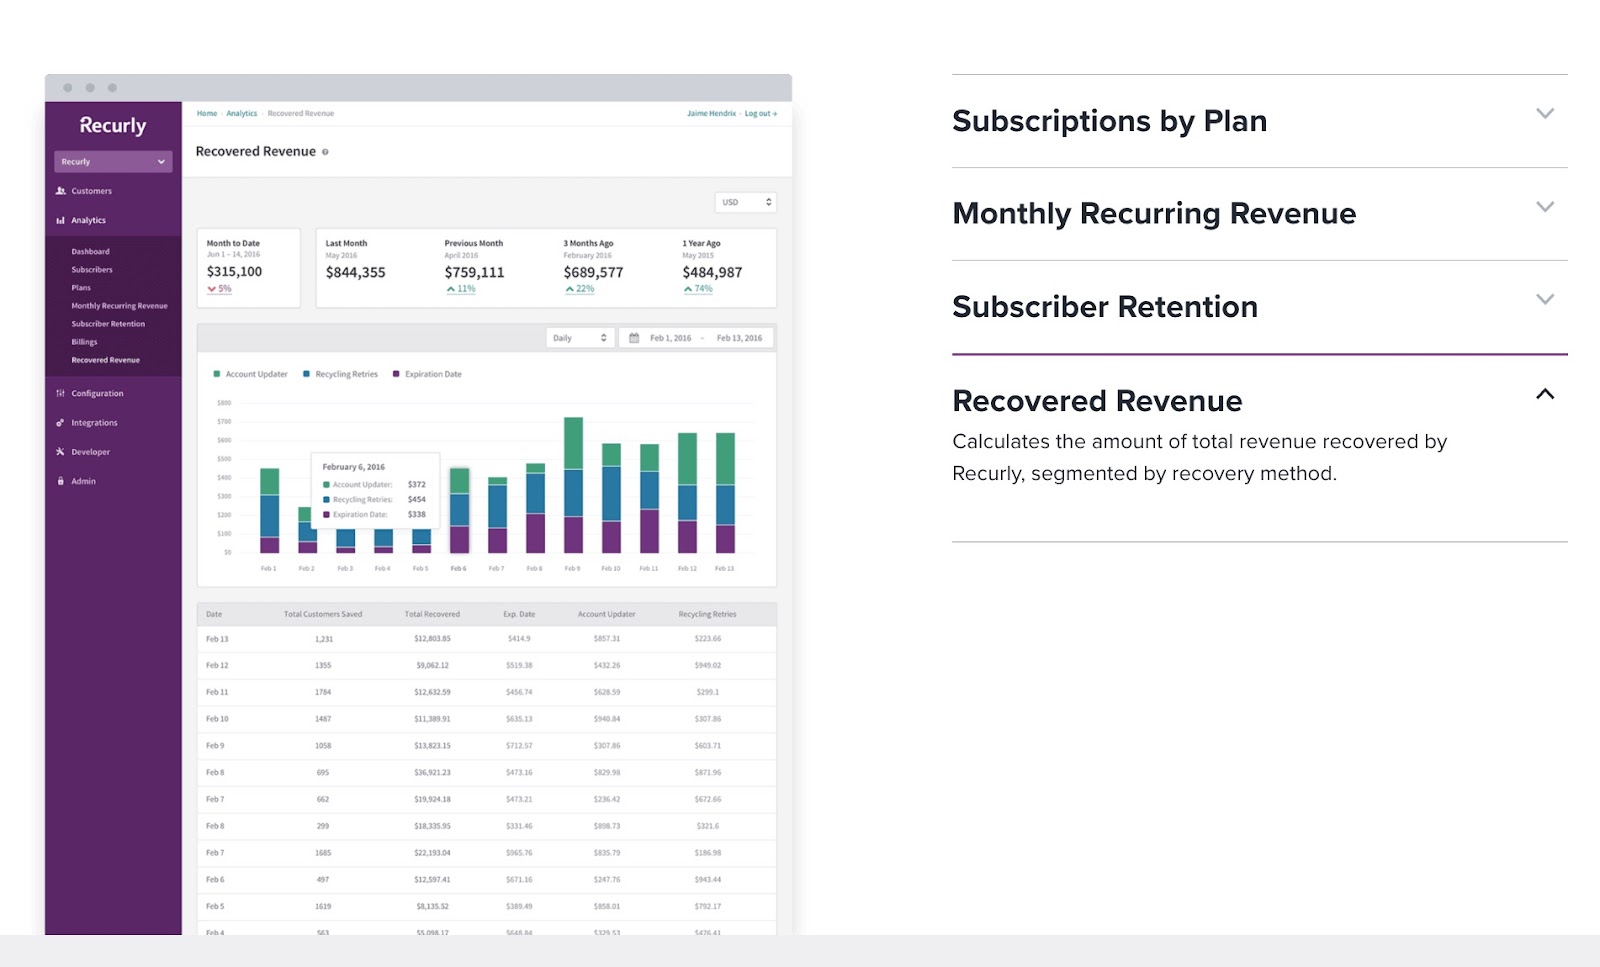This screenshot has height=967, width=1600.
Task: Open Subscriber Retention in the sidebar menu
Action: [108, 324]
